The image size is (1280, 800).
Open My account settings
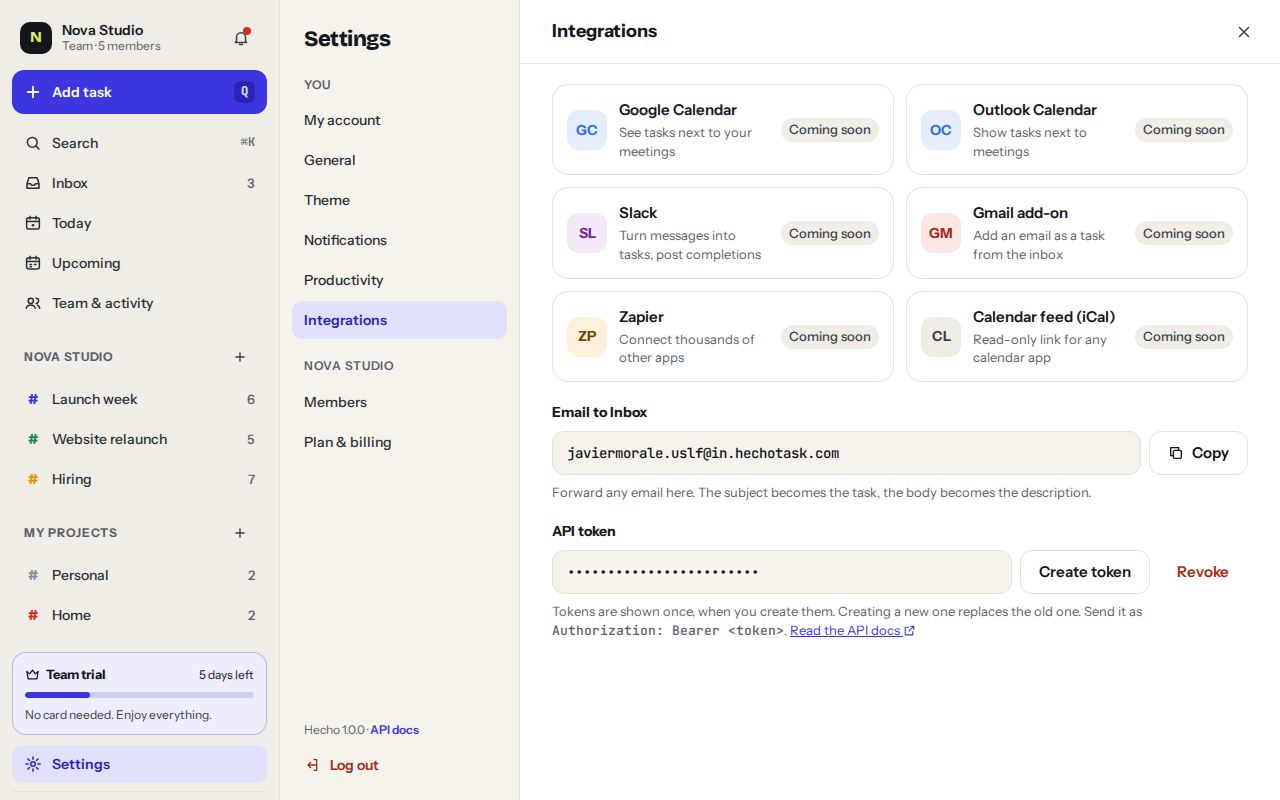point(399,120)
